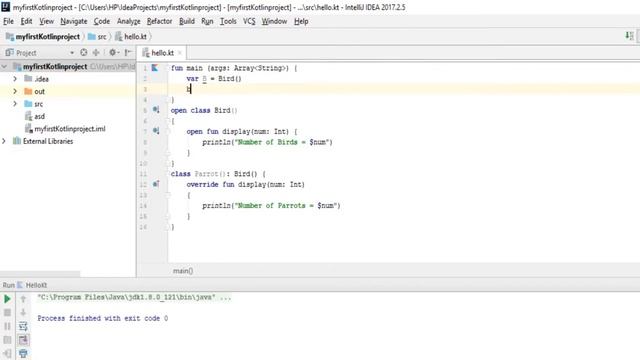
Task: Toggle scroll to end in Run console
Action: click(x=23, y=340)
